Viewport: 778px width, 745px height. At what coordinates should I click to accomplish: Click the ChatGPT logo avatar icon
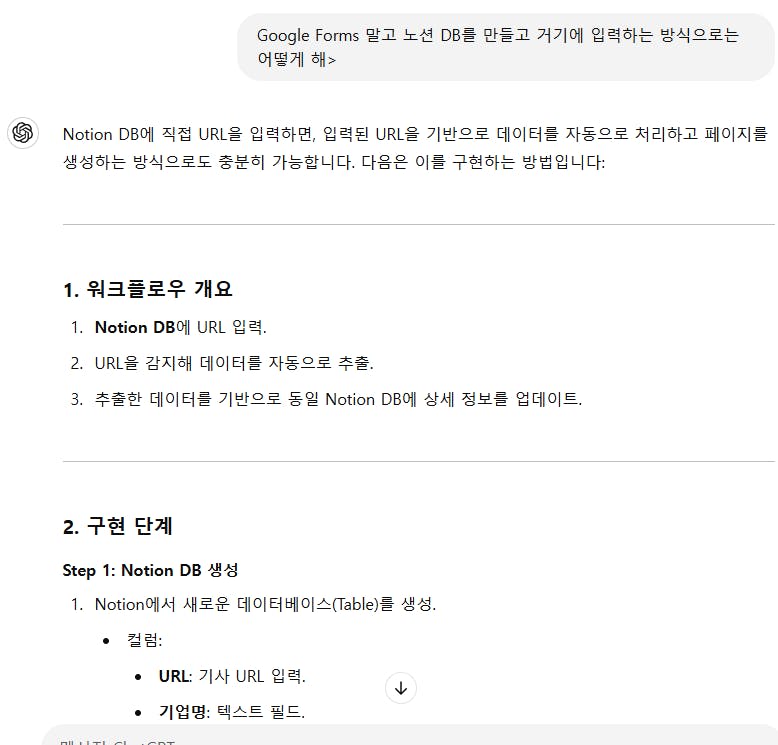point(23,133)
